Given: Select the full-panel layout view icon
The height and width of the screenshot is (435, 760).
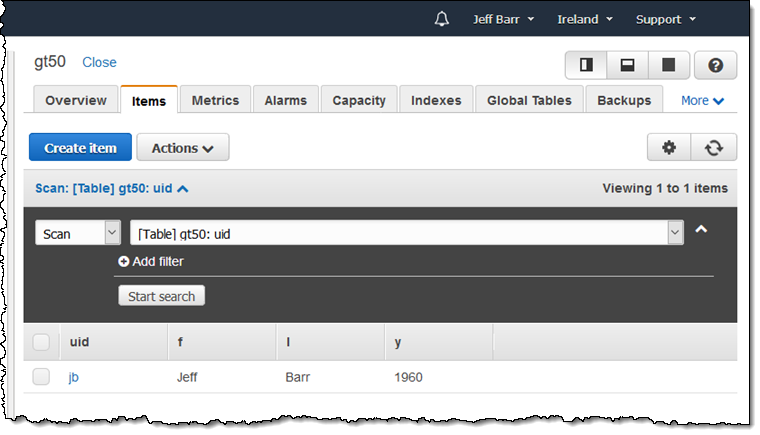Looking at the screenshot, I should pos(667,65).
